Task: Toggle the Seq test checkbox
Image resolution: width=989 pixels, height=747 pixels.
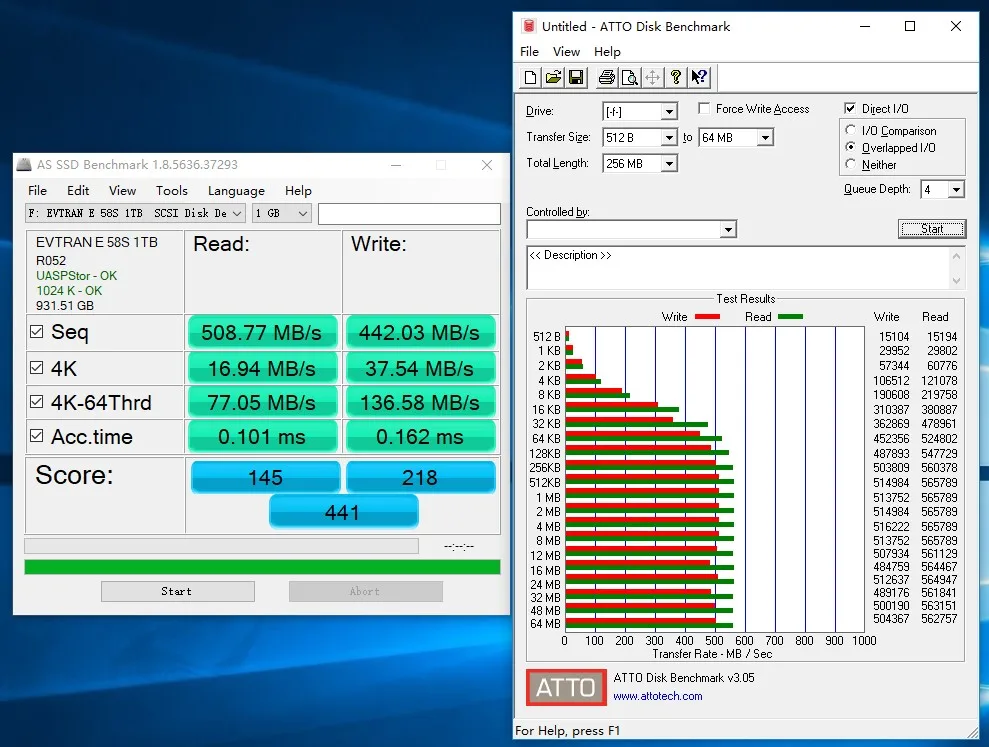Action: 37,332
